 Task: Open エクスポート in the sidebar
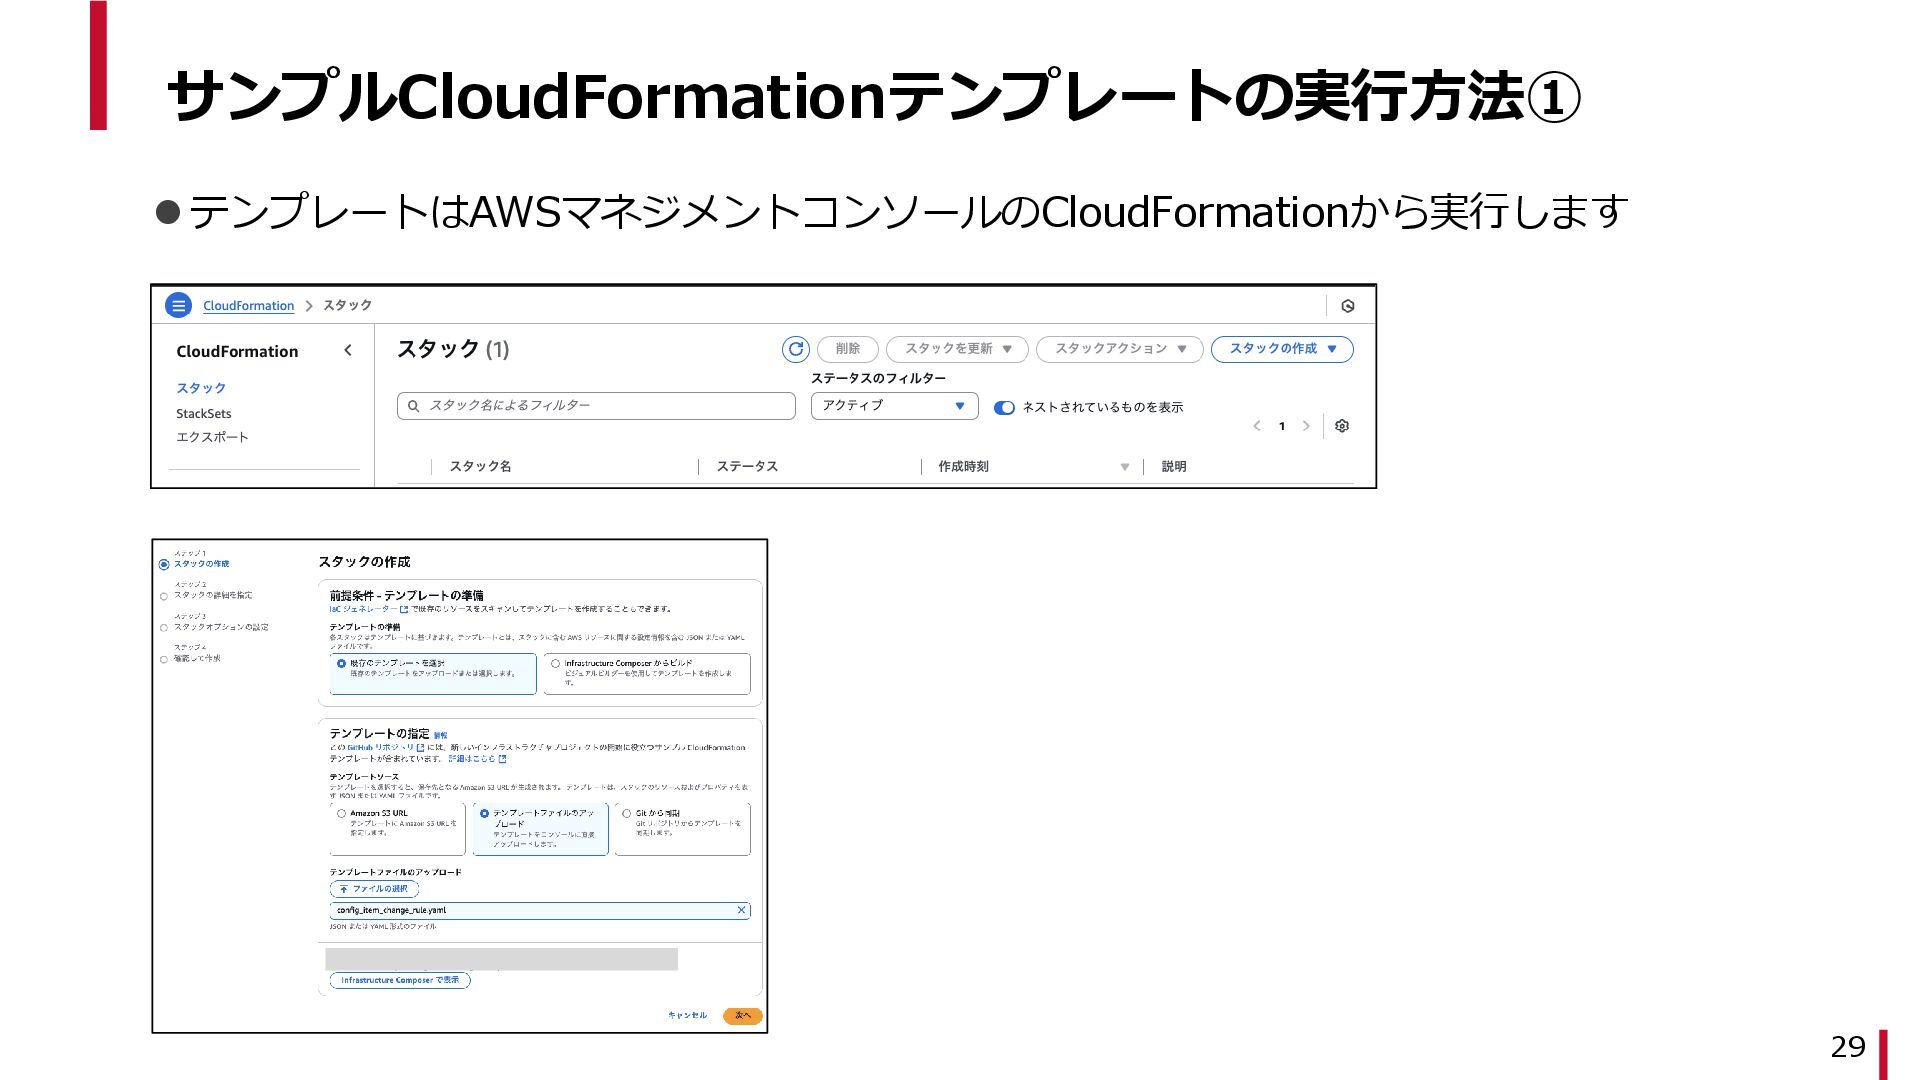(x=212, y=437)
